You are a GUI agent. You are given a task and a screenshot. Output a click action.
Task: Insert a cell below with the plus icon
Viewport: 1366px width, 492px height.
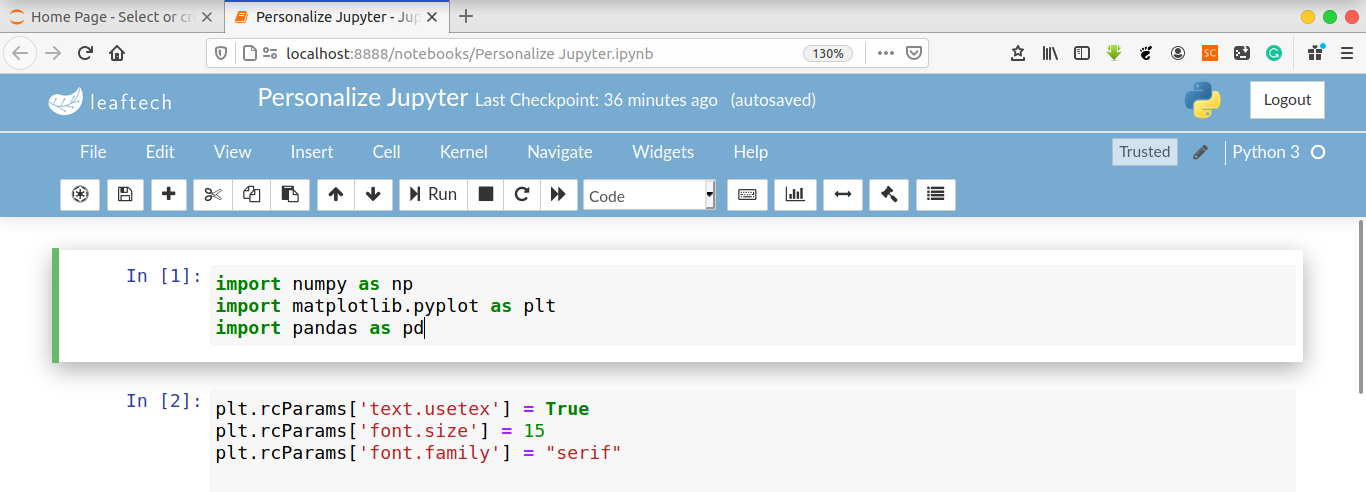(168, 195)
